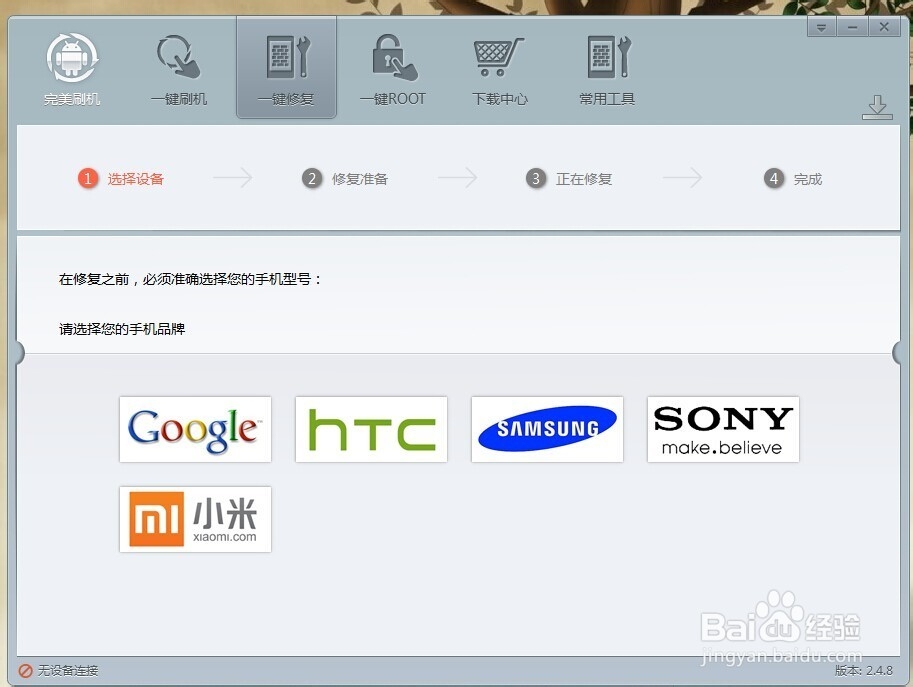
Task: Click step 3 正在修复 indicator
Action: tap(569, 179)
